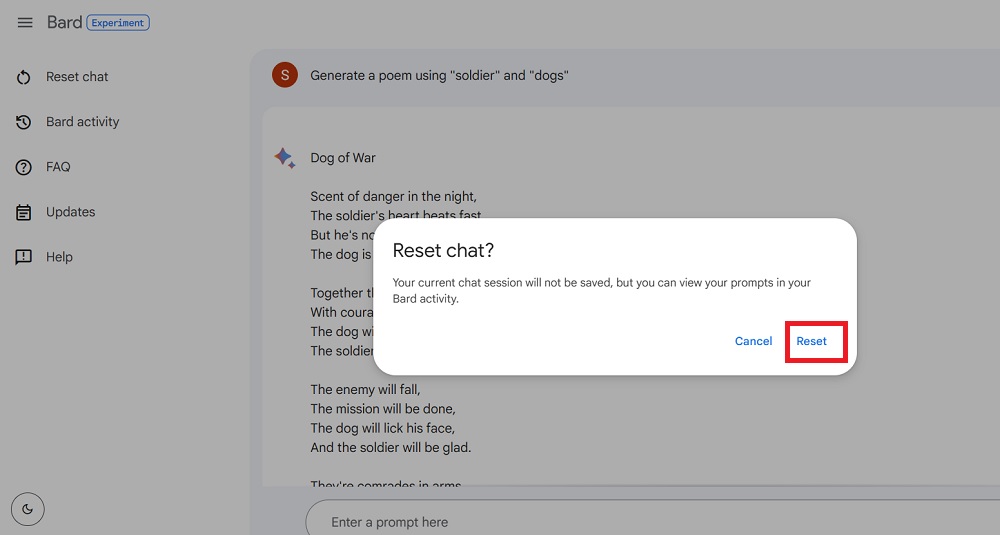Click the Bard activity history icon
Image resolution: width=1000 pixels, height=535 pixels.
(24, 122)
